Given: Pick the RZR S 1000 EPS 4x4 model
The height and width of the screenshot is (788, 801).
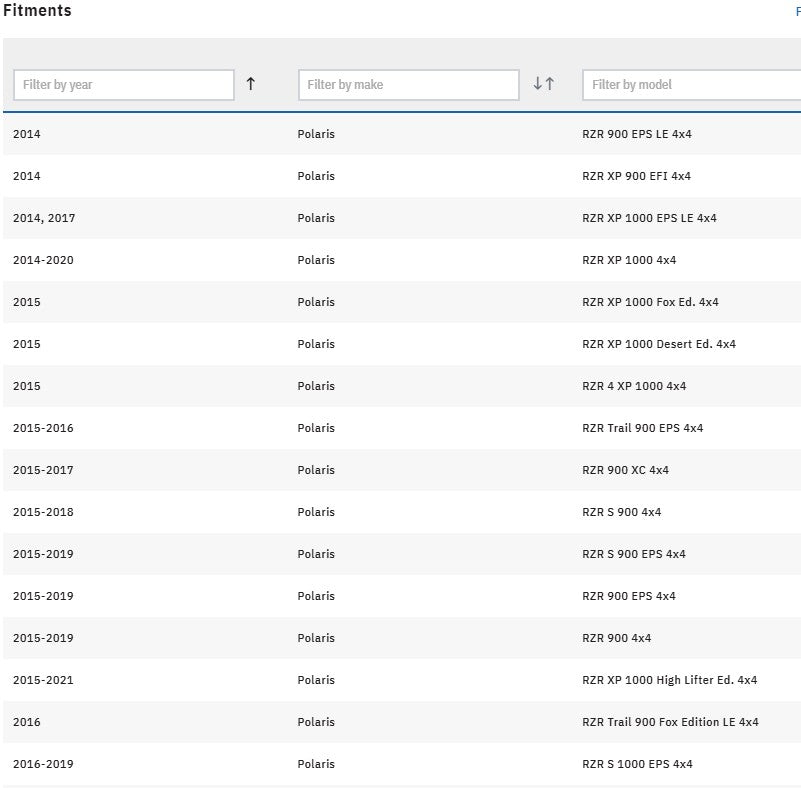Looking at the screenshot, I should 638,764.
